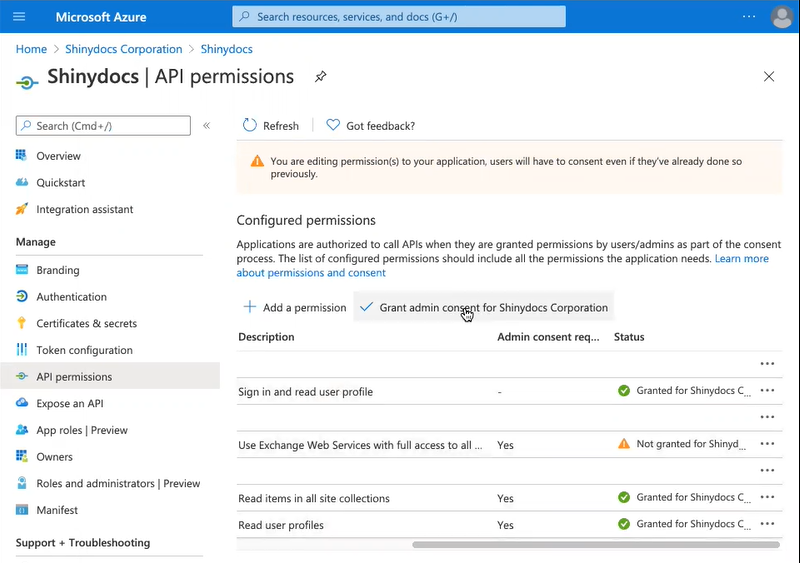Open Token configuration settings
800x563 pixels.
84,351
